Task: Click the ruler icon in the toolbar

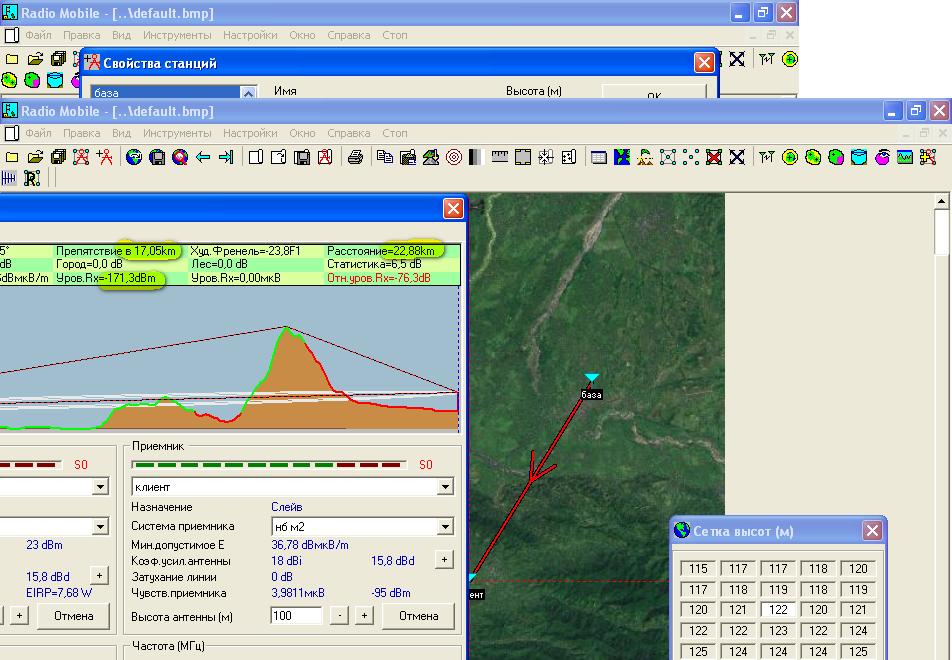Action: pyautogui.click(x=499, y=157)
